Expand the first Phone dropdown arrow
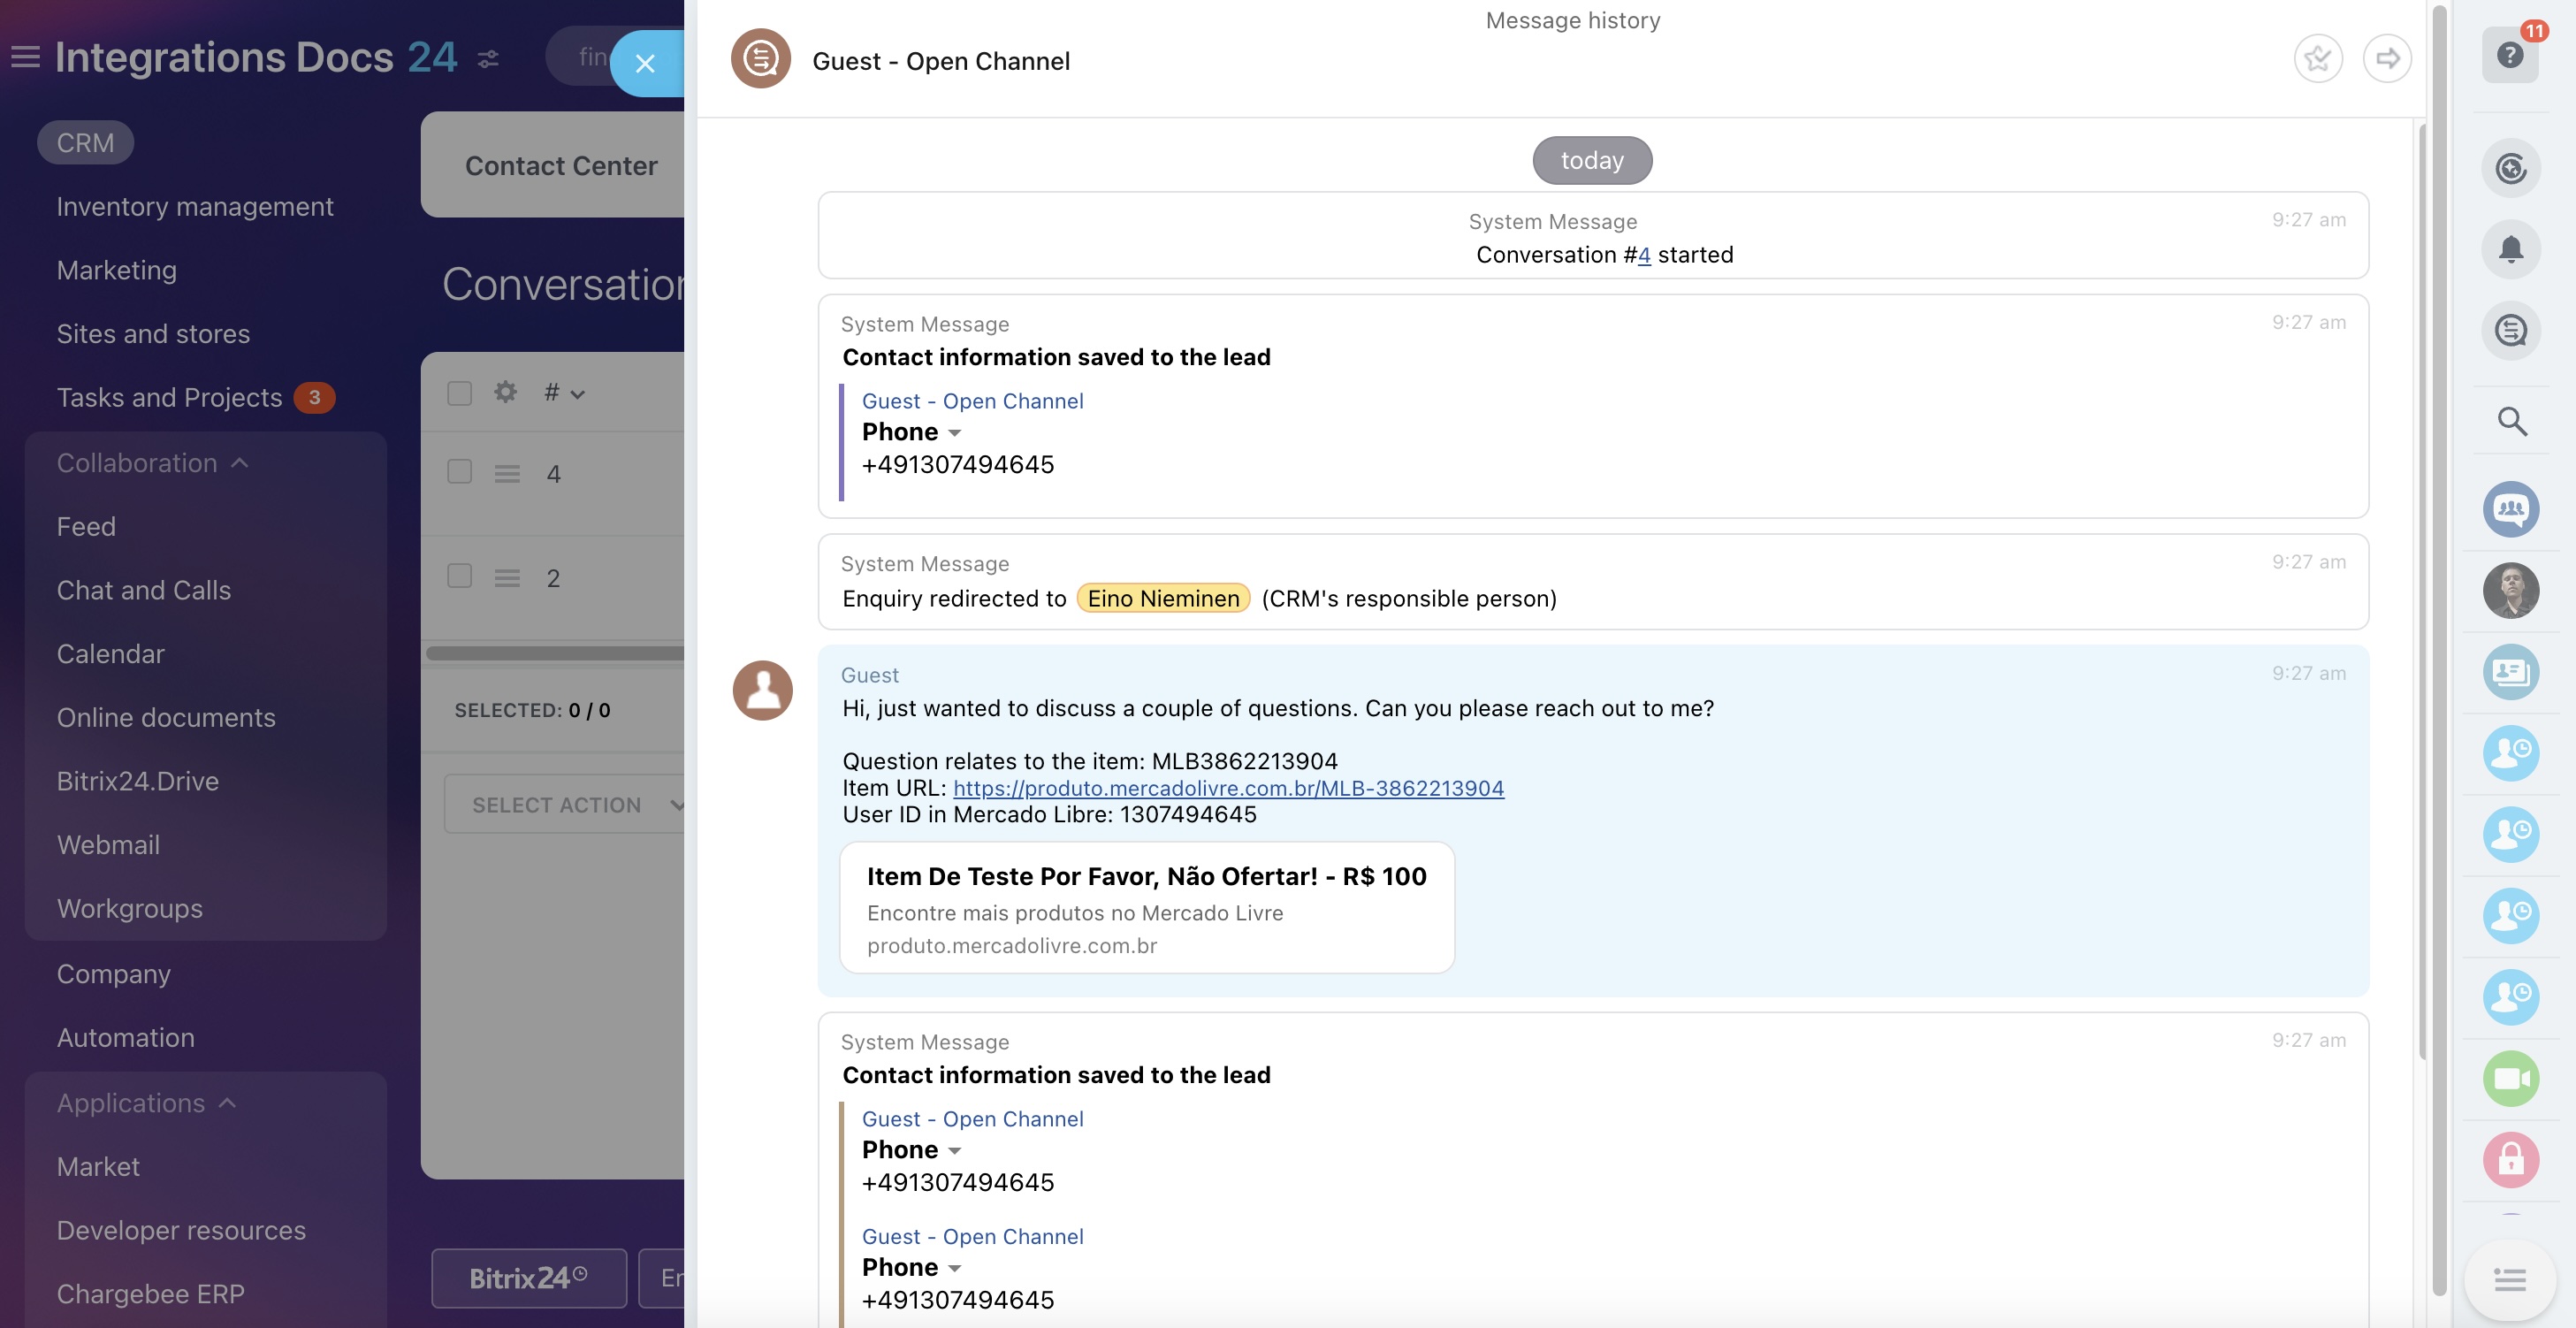The image size is (2576, 1328). 954,433
